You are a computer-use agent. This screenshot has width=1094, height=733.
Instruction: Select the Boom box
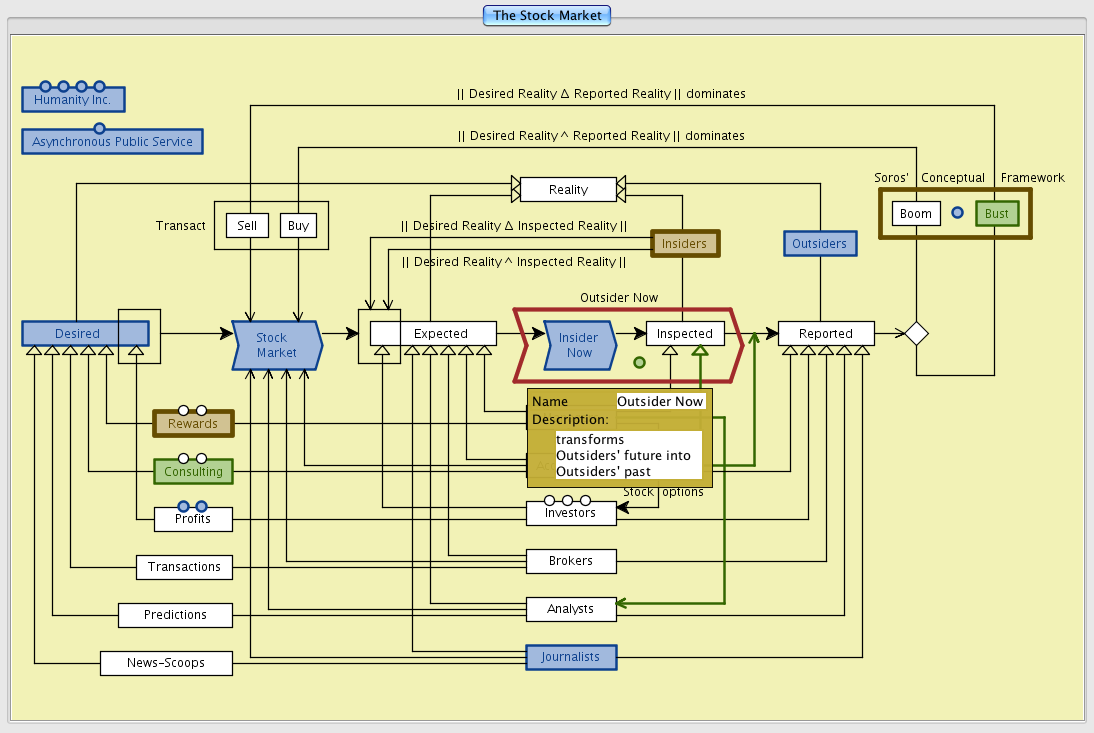[915, 214]
